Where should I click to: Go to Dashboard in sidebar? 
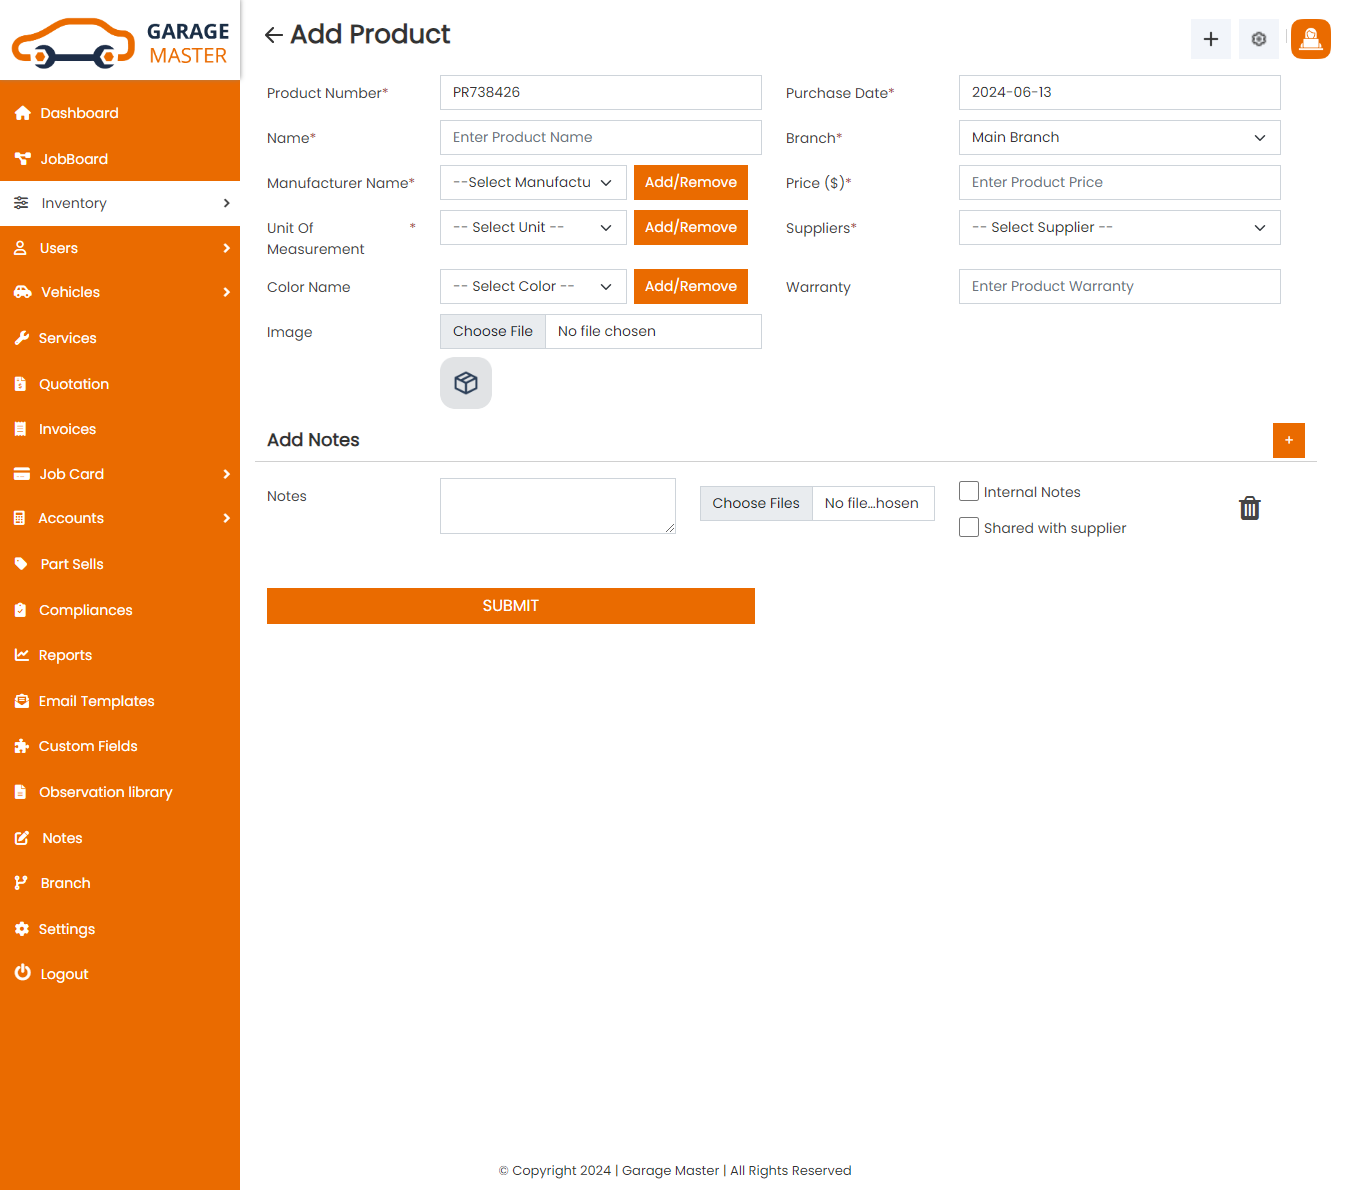pos(79,113)
